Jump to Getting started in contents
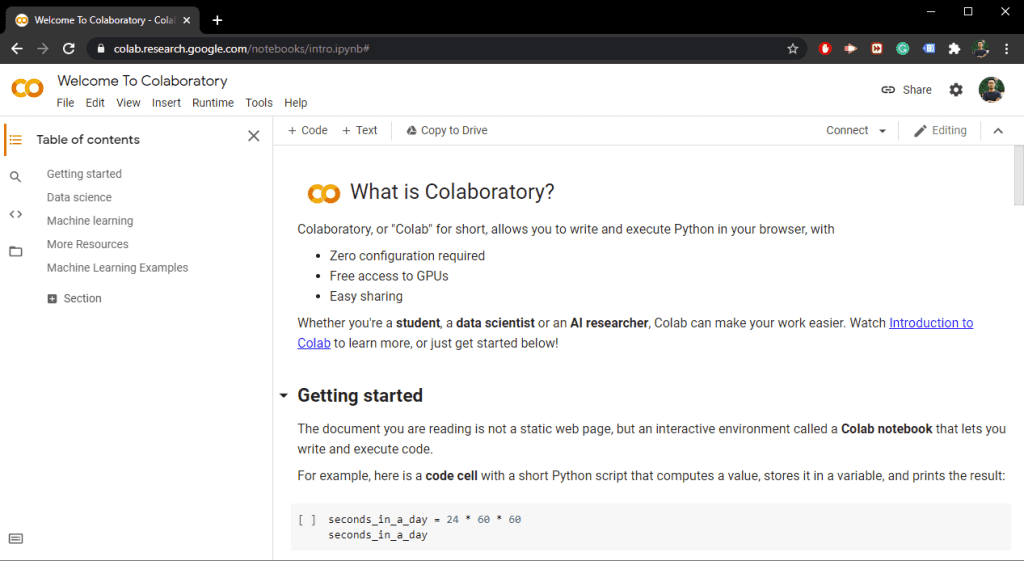This screenshot has width=1024, height=561. click(84, 174)
